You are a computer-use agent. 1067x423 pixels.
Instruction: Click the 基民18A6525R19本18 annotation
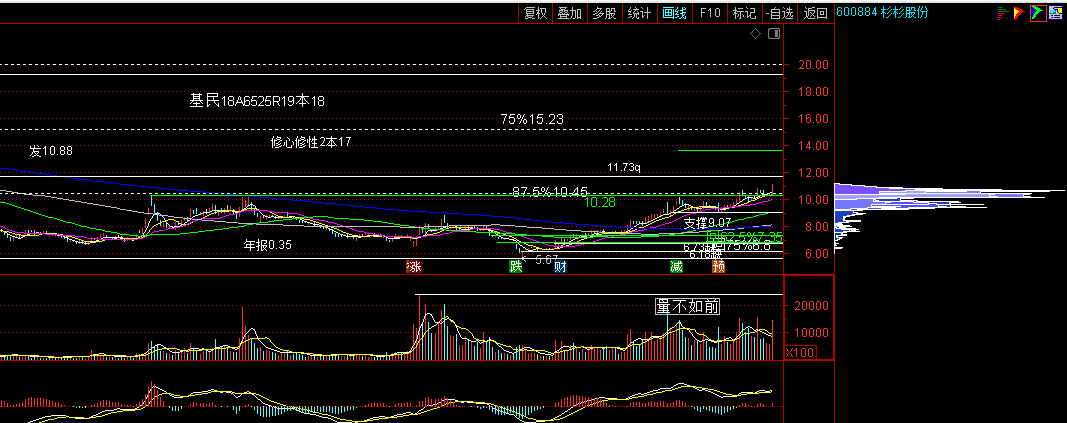[257, 101]
